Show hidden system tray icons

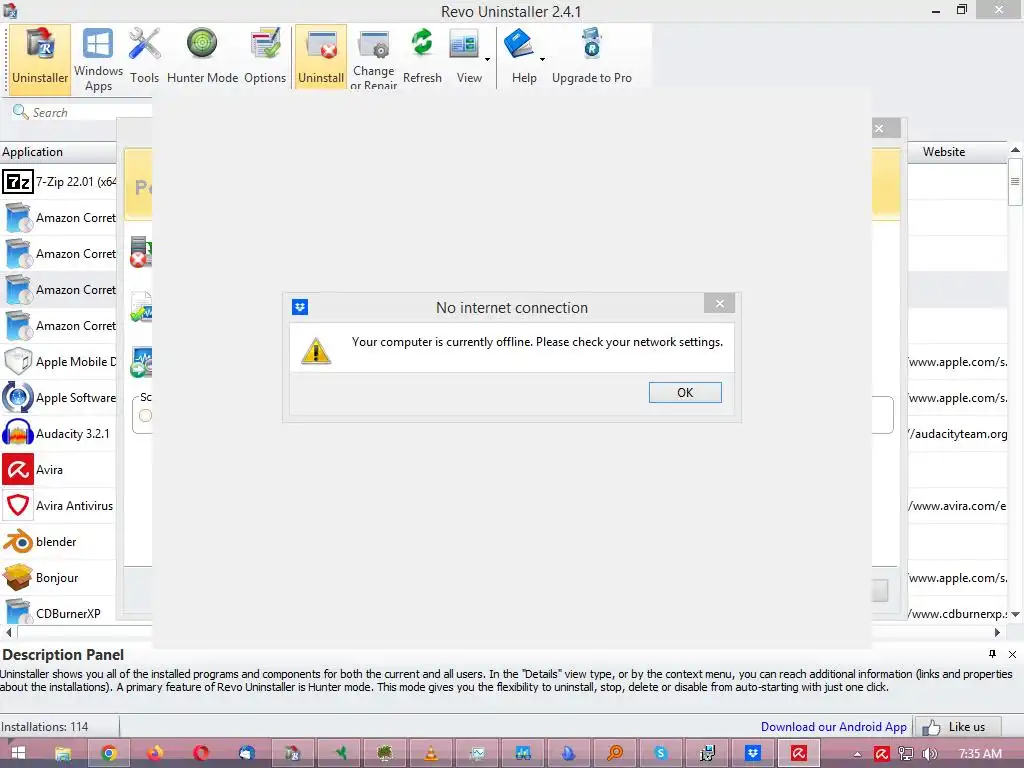[857, 754]
